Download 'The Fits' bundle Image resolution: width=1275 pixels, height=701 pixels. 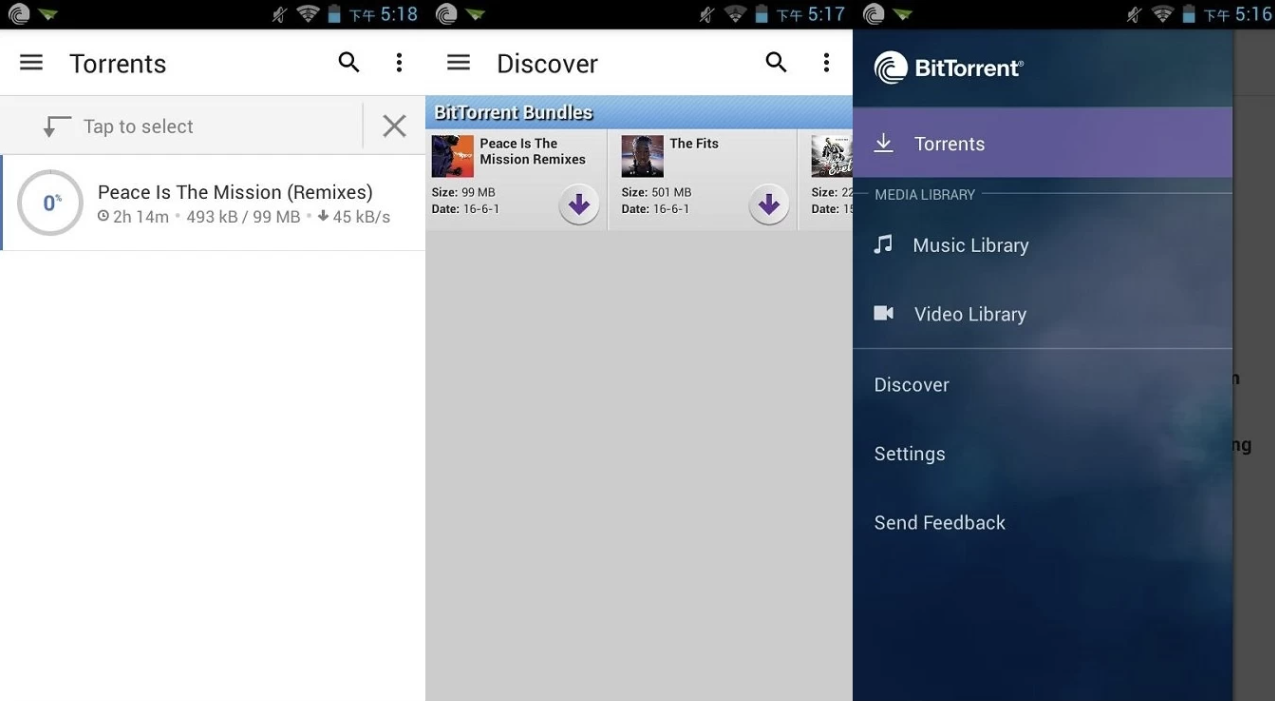pyautogui.click(x=769, y=205)
